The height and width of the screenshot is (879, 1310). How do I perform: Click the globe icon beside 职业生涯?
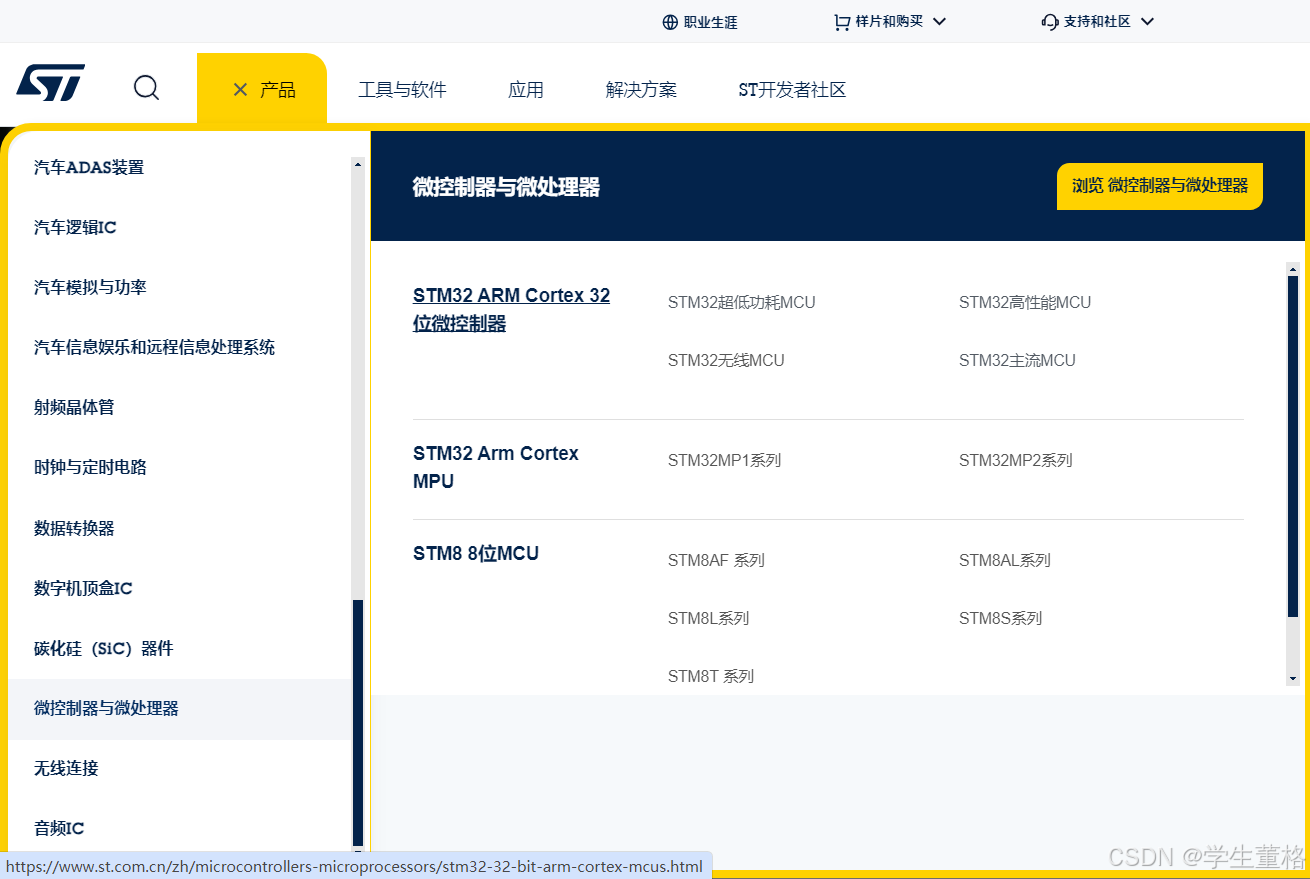(670, 22)
